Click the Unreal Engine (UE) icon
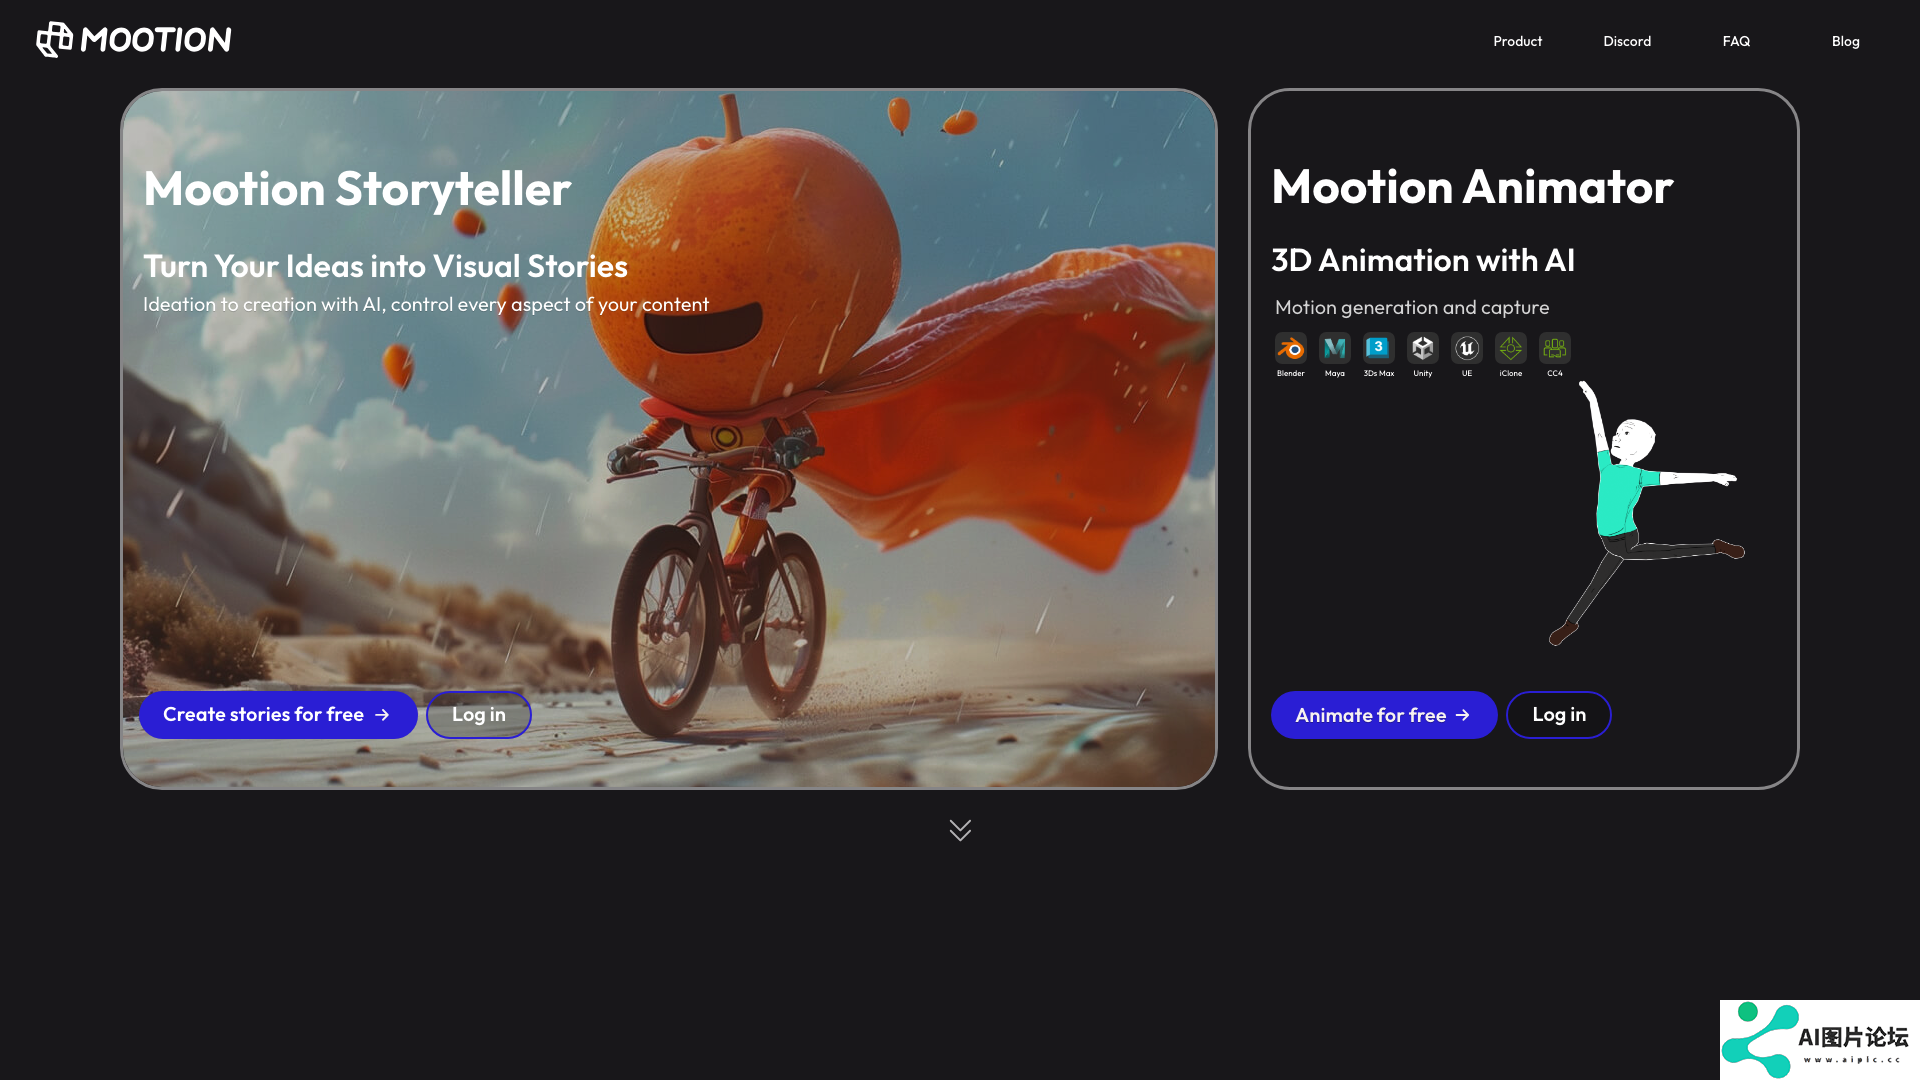 click(x=1466, y=348)
